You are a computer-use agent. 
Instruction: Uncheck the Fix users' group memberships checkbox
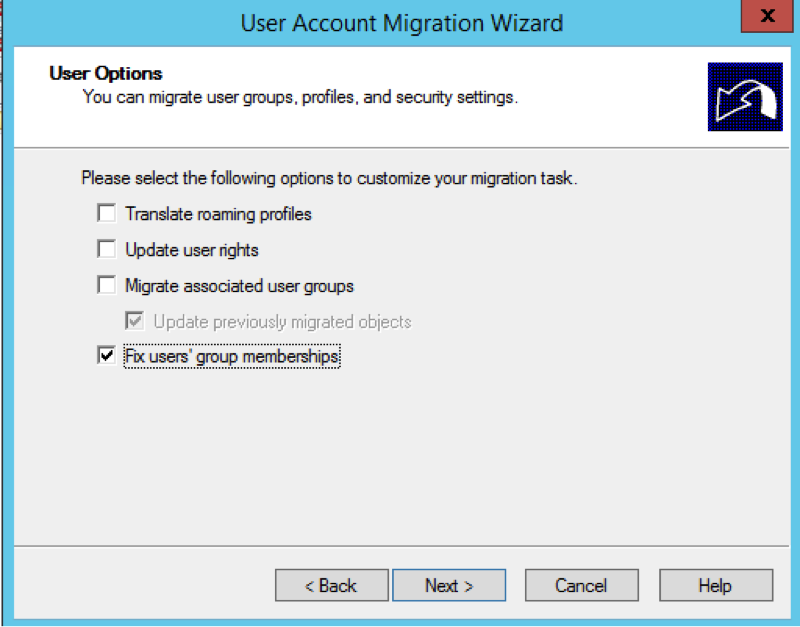click(x=106, y=356)
